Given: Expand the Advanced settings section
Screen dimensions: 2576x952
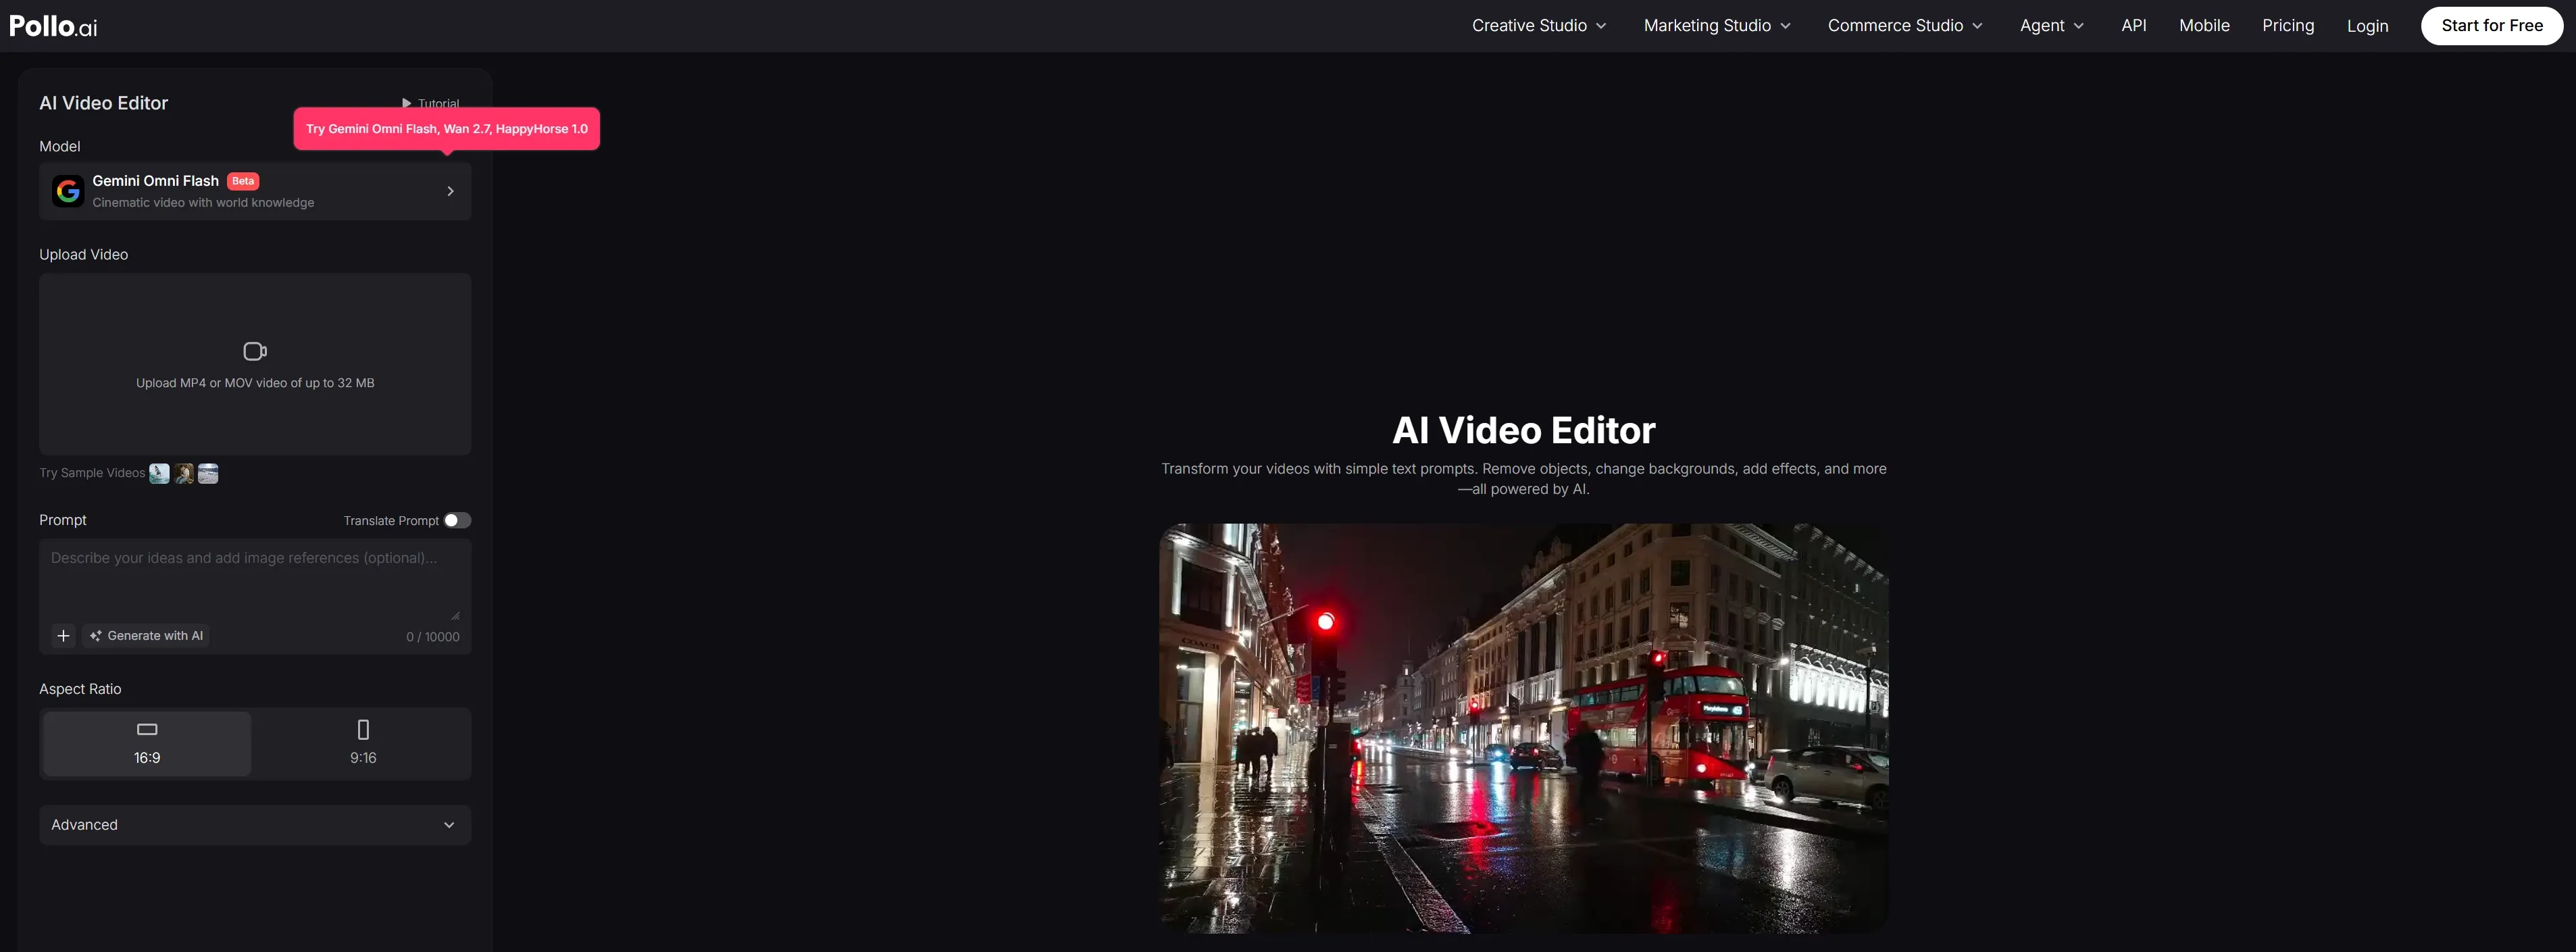Looking at the screenshot, I should 255,825.
